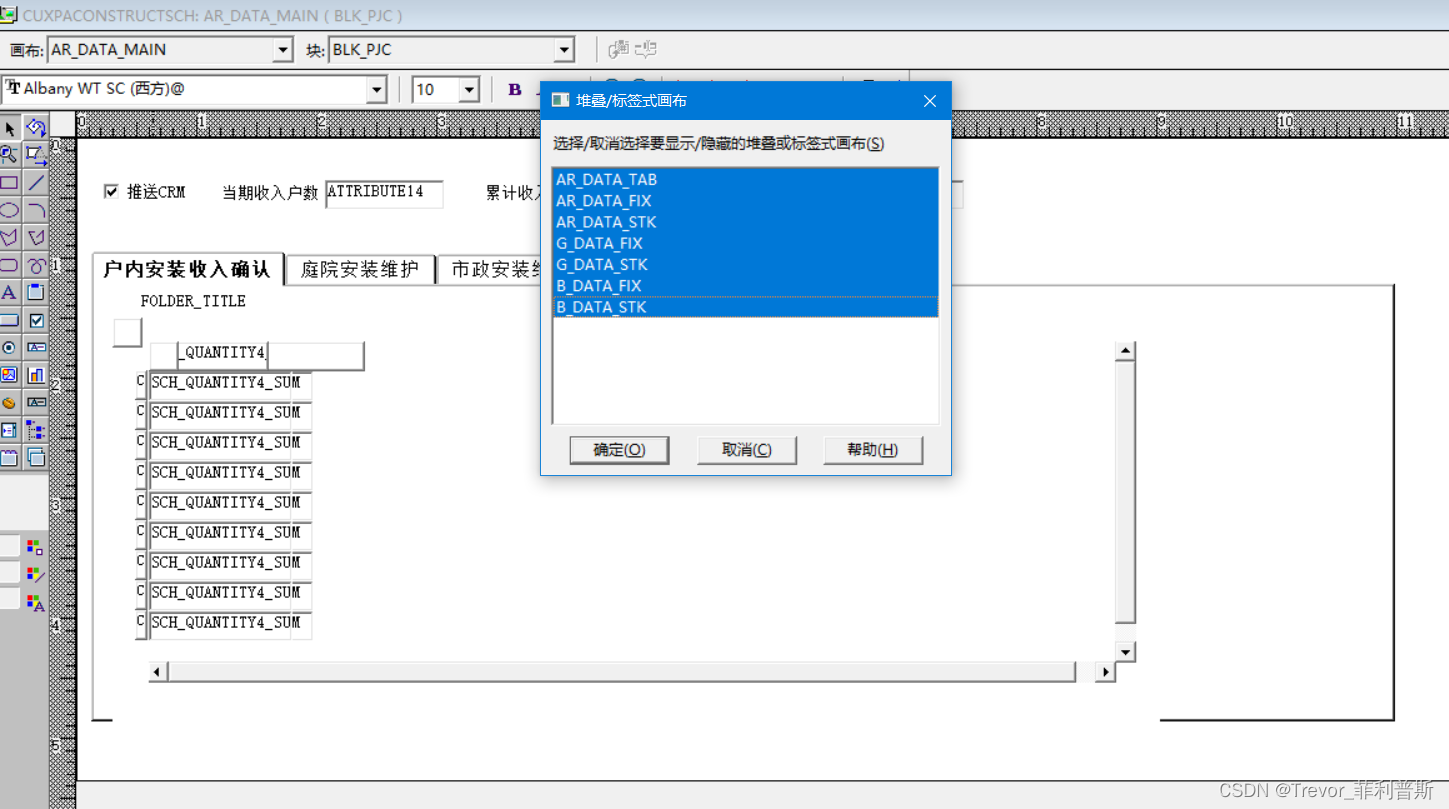The image size is (1449, 809).
Task: Click the 帮助(H) button
Action: [x=872, y=449]
